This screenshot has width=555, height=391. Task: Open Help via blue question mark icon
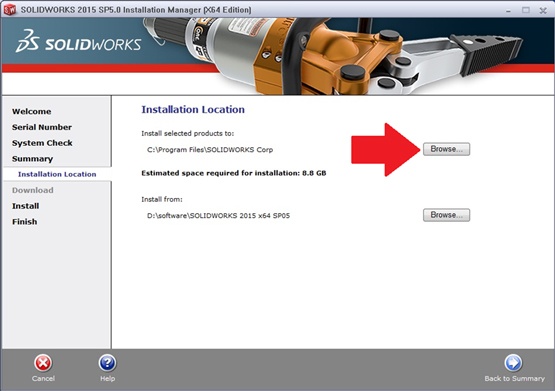pos(107,363)
